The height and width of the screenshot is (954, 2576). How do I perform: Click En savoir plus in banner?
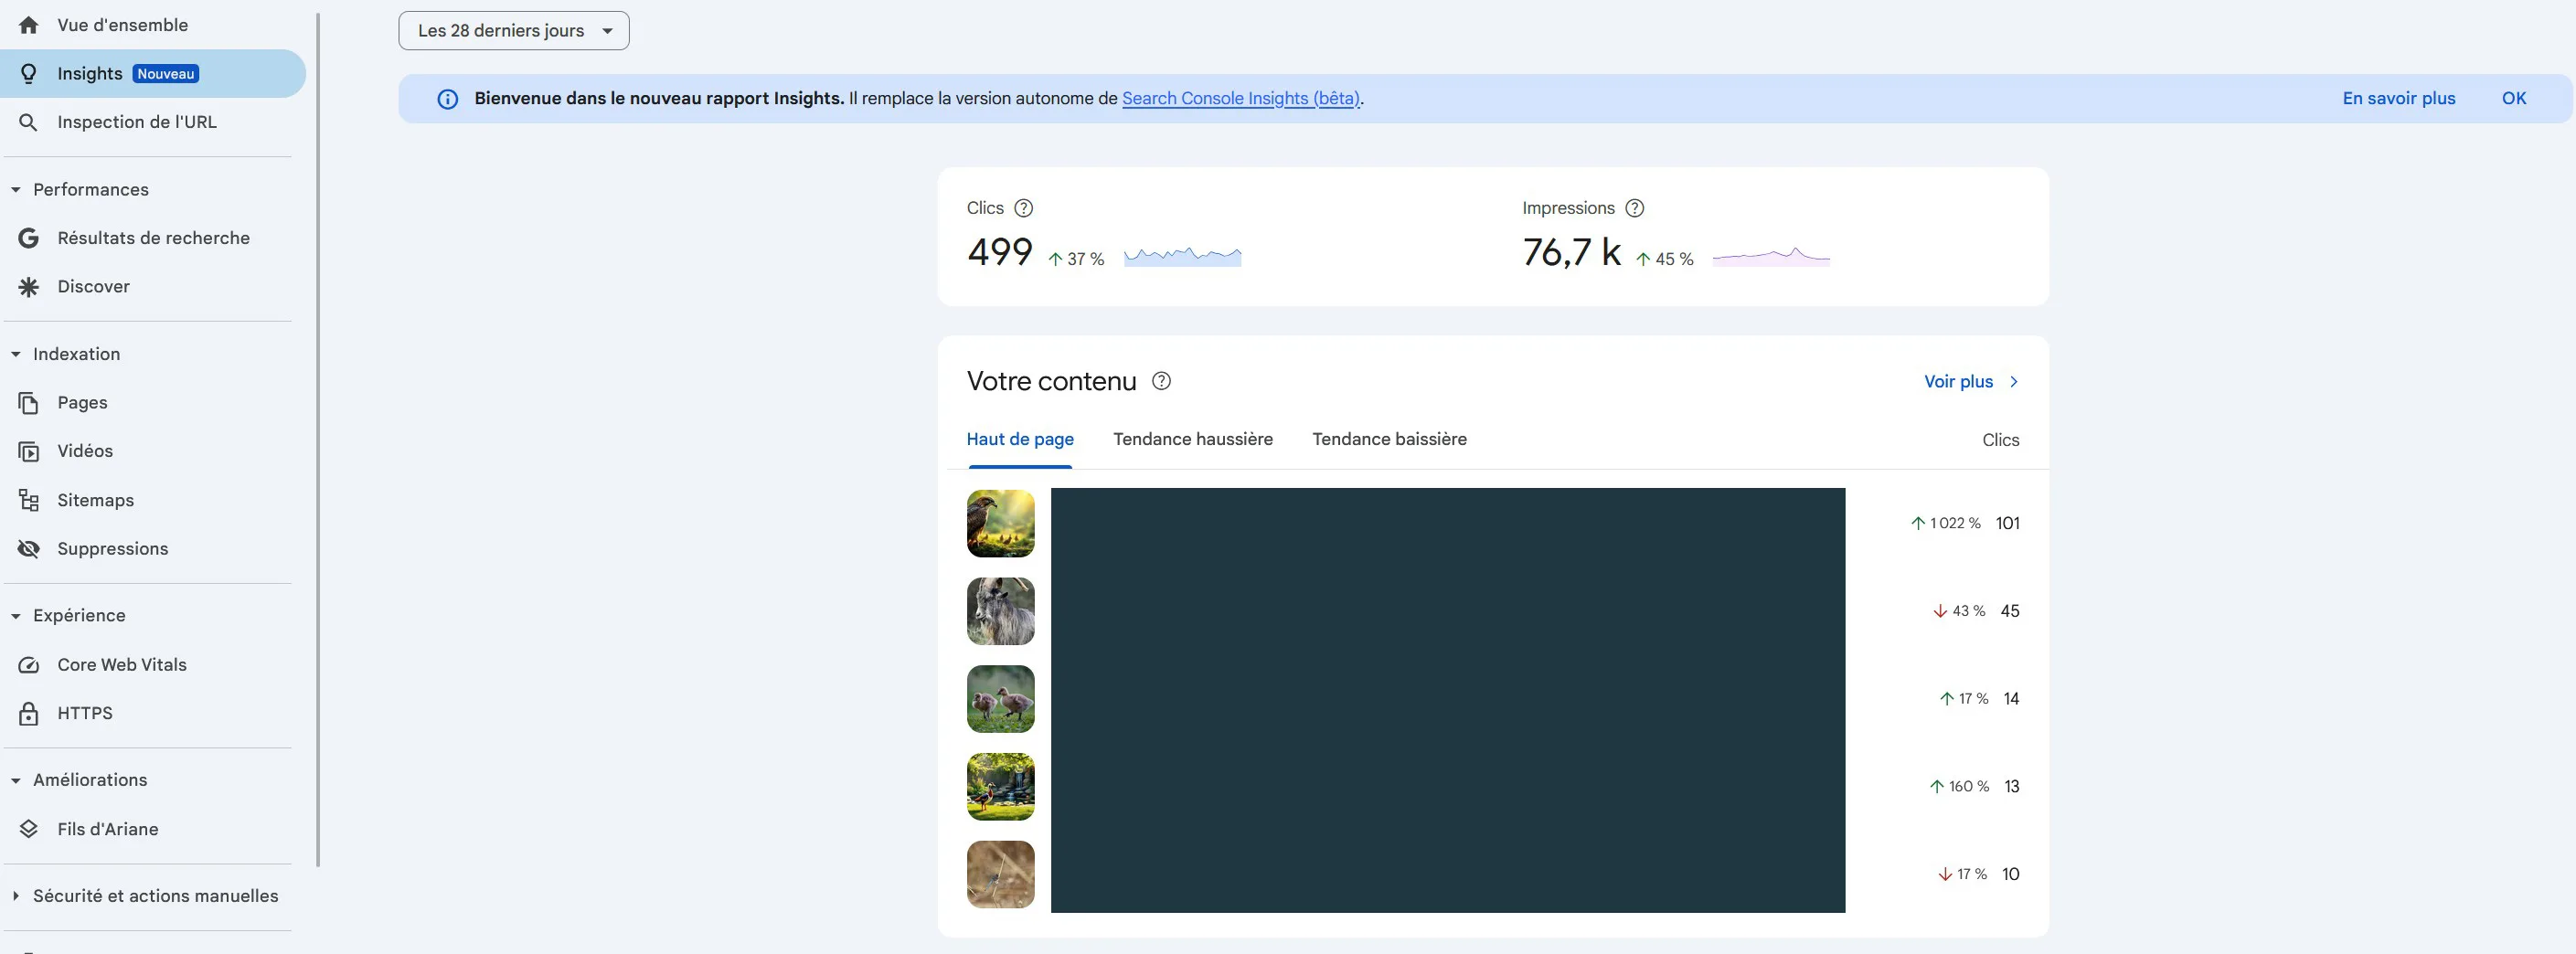(x=2398, y=99)
